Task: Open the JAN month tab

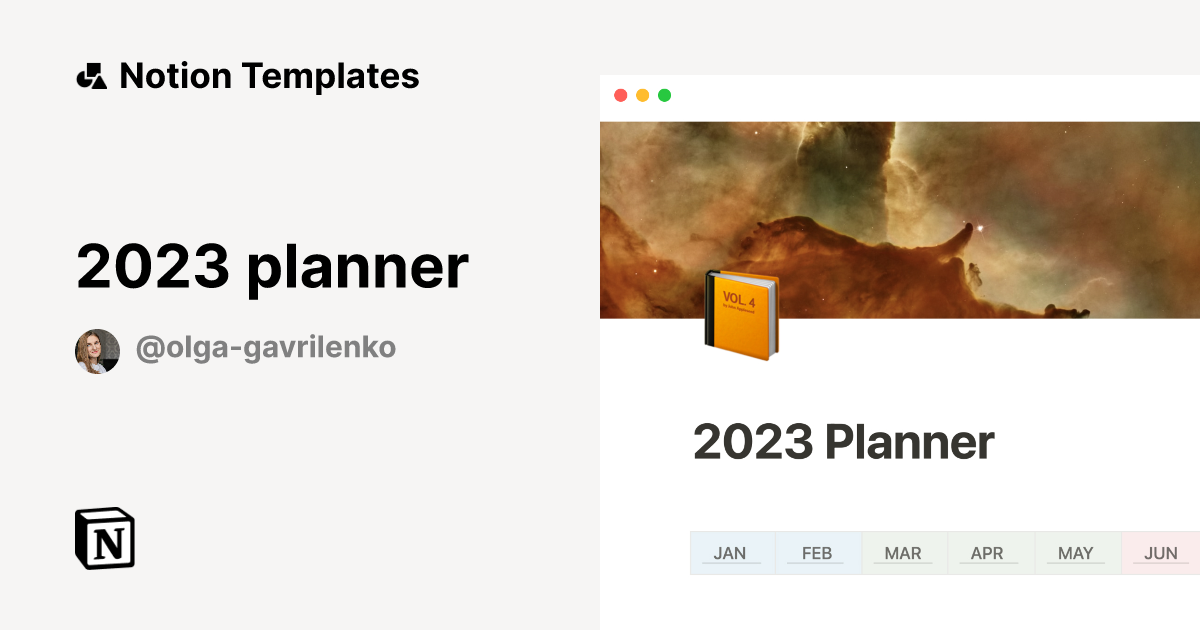Action: (730, 553)
